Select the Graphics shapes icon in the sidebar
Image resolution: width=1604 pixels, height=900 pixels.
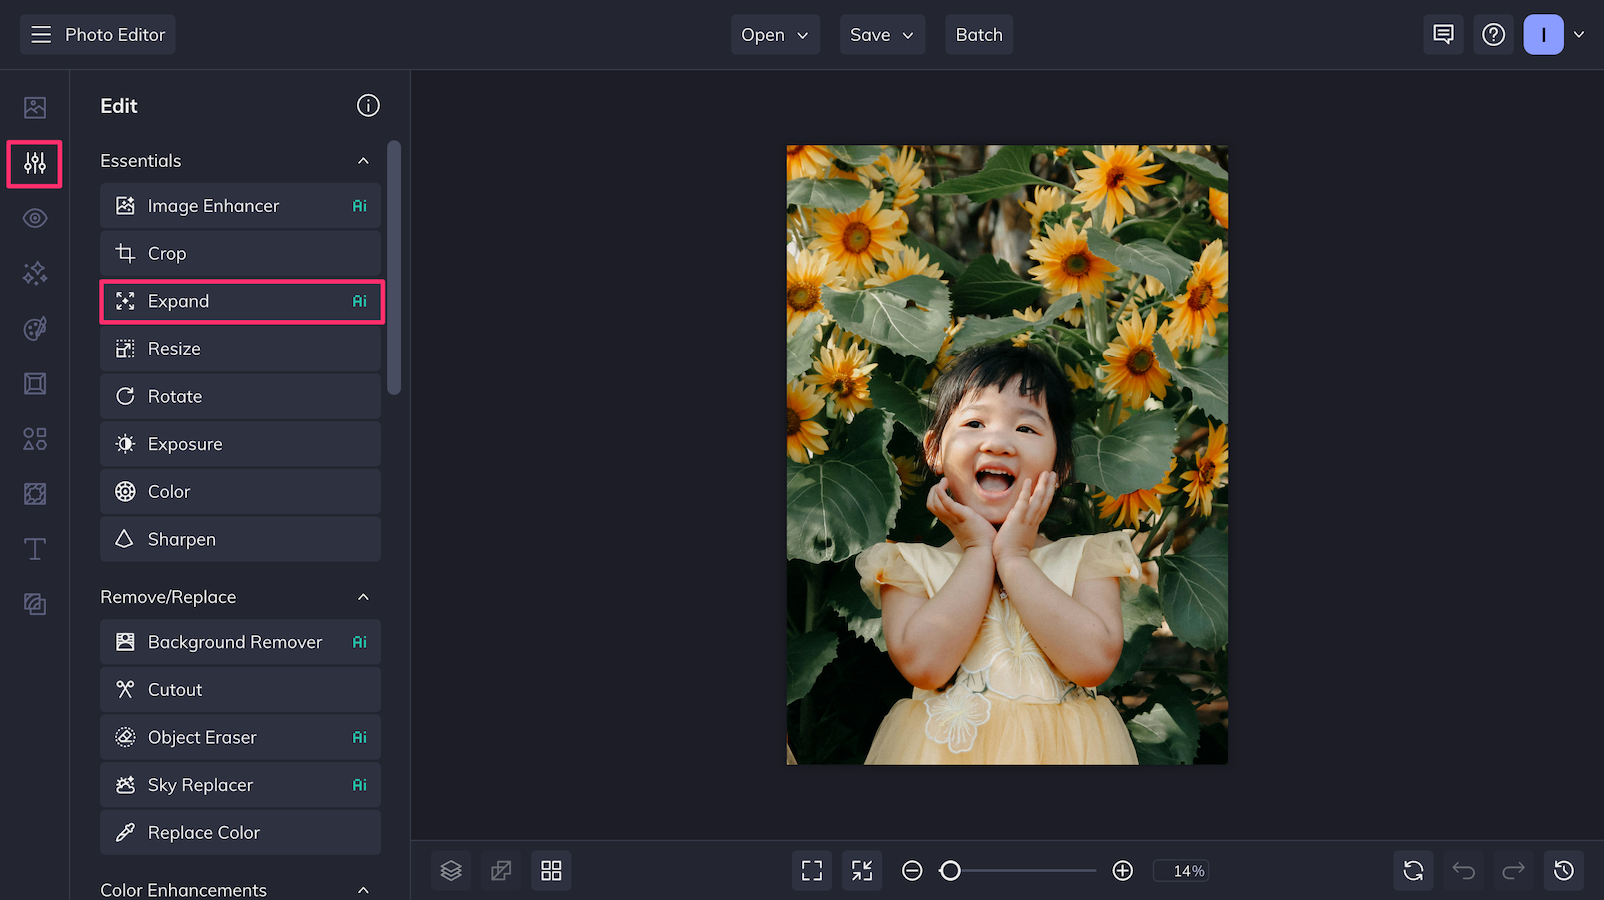click(x=34, y=438)
